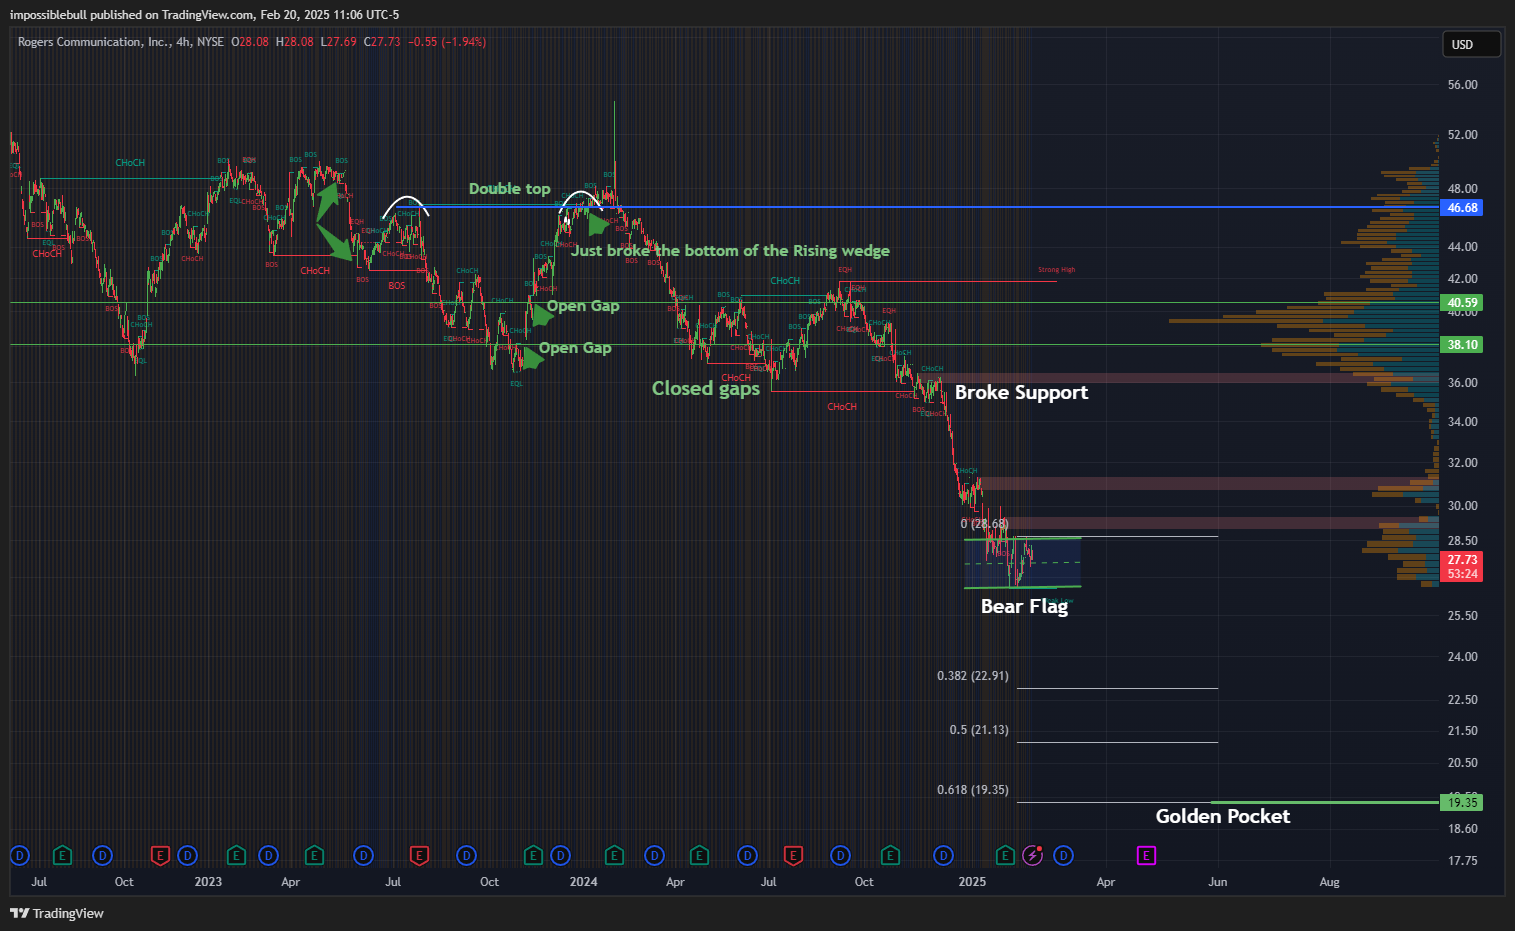Select the Closed gaps annotation

pos(706,388)
